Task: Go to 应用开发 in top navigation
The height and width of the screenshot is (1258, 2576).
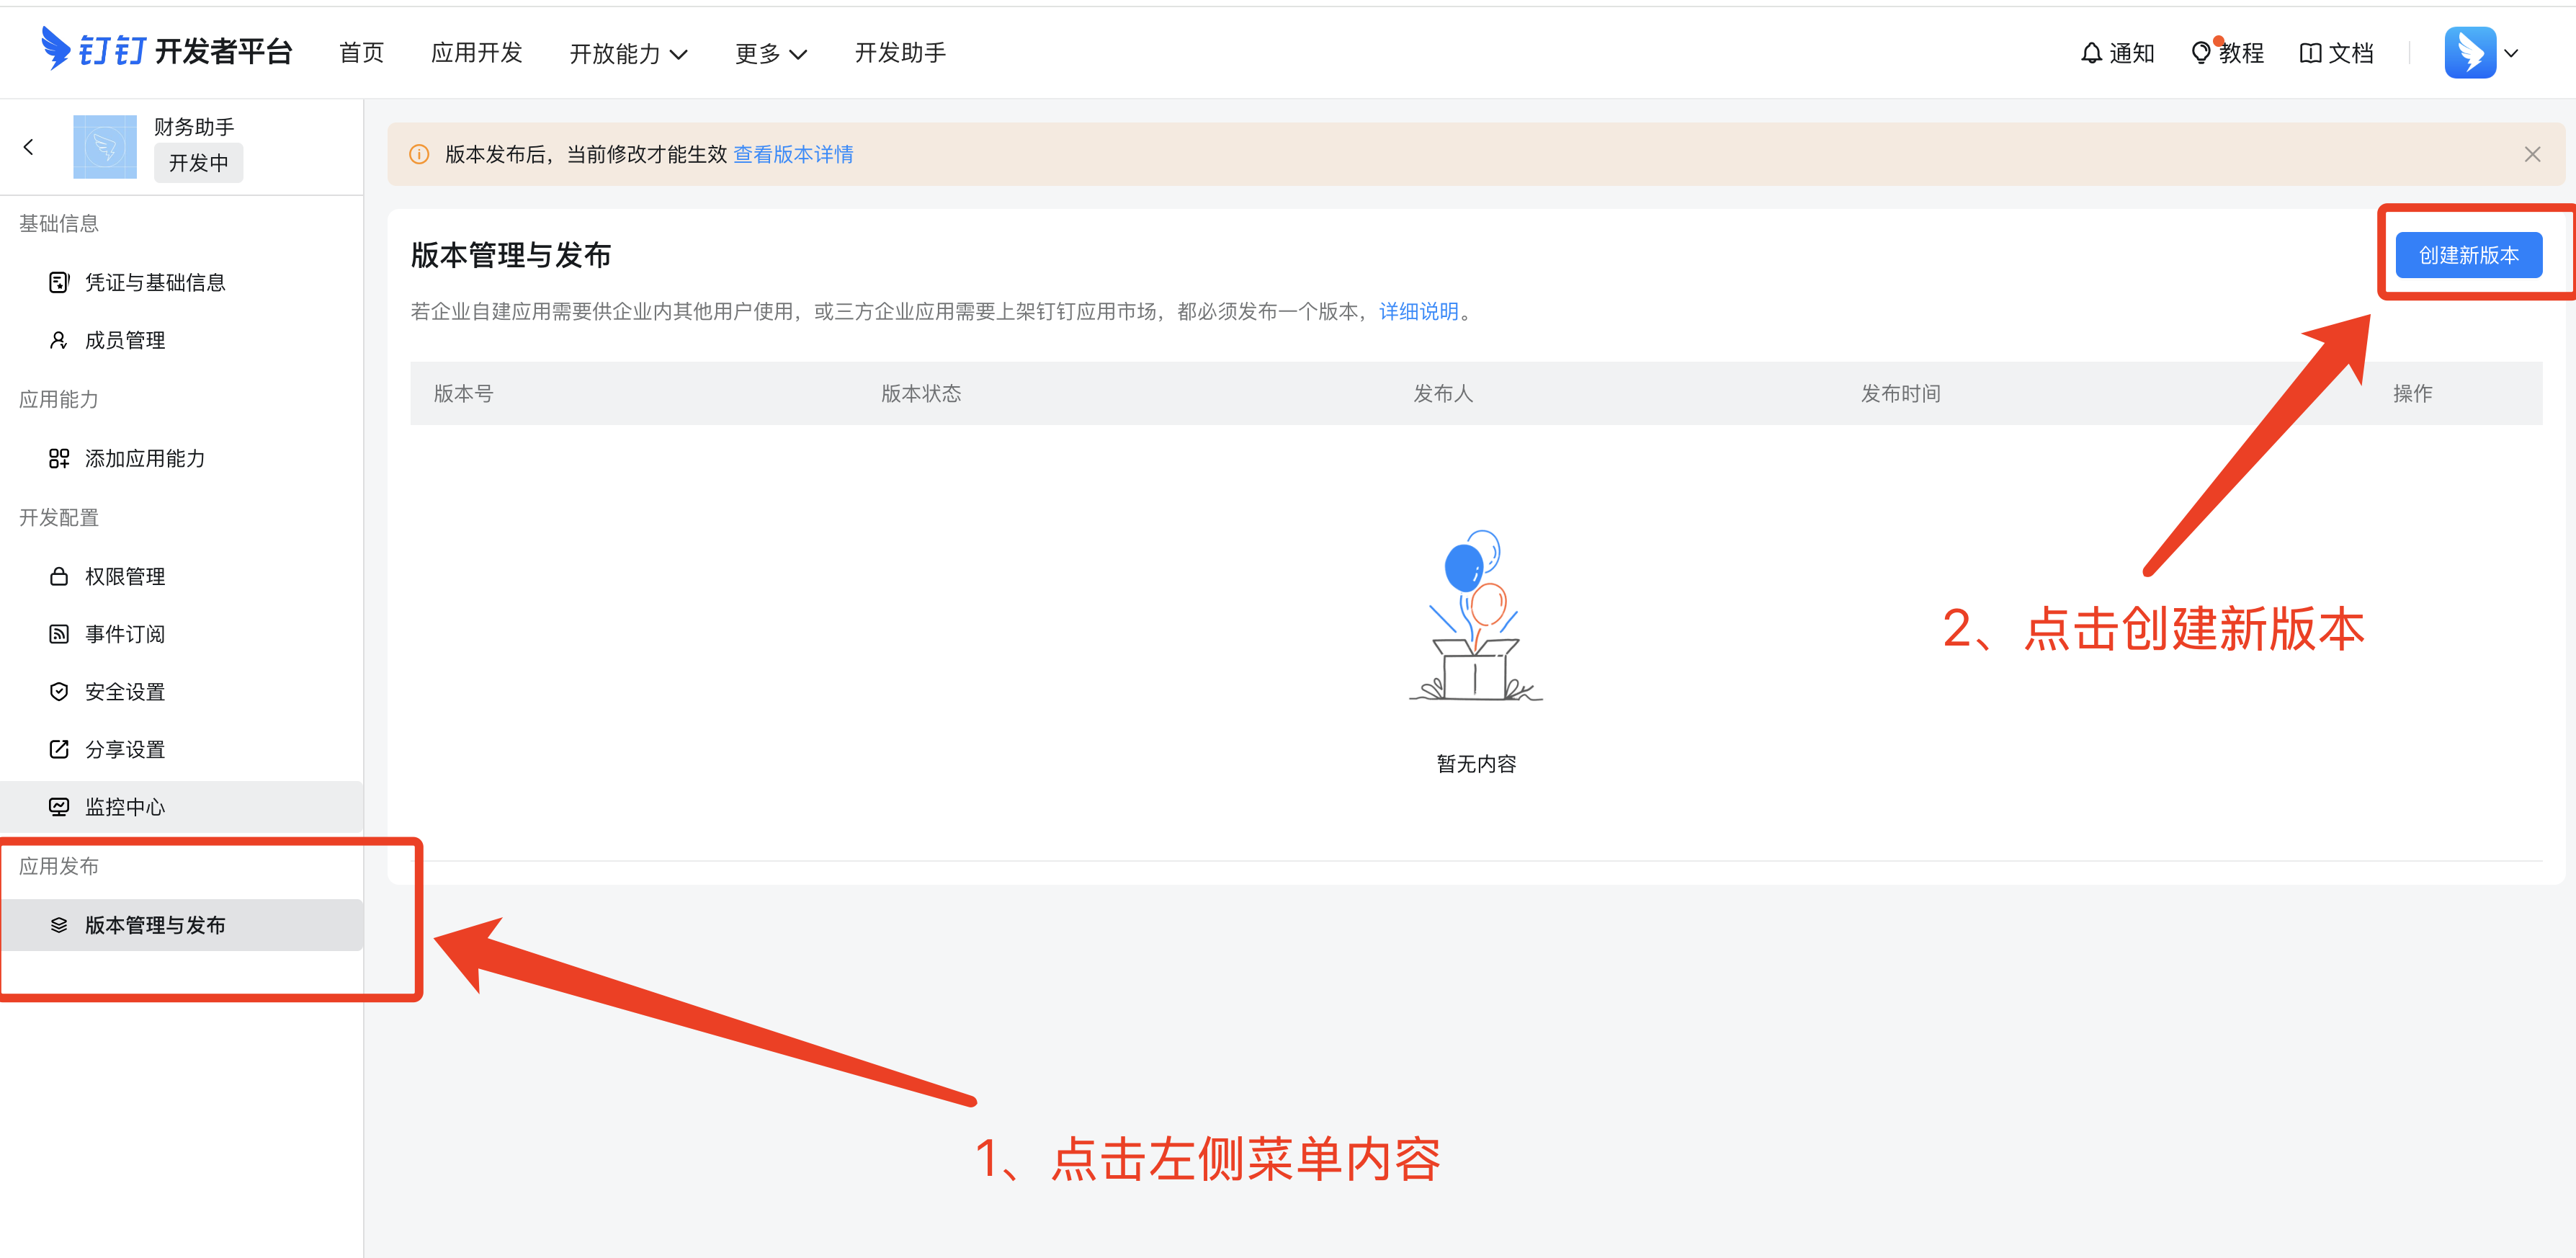Action: tap(476, 53)
